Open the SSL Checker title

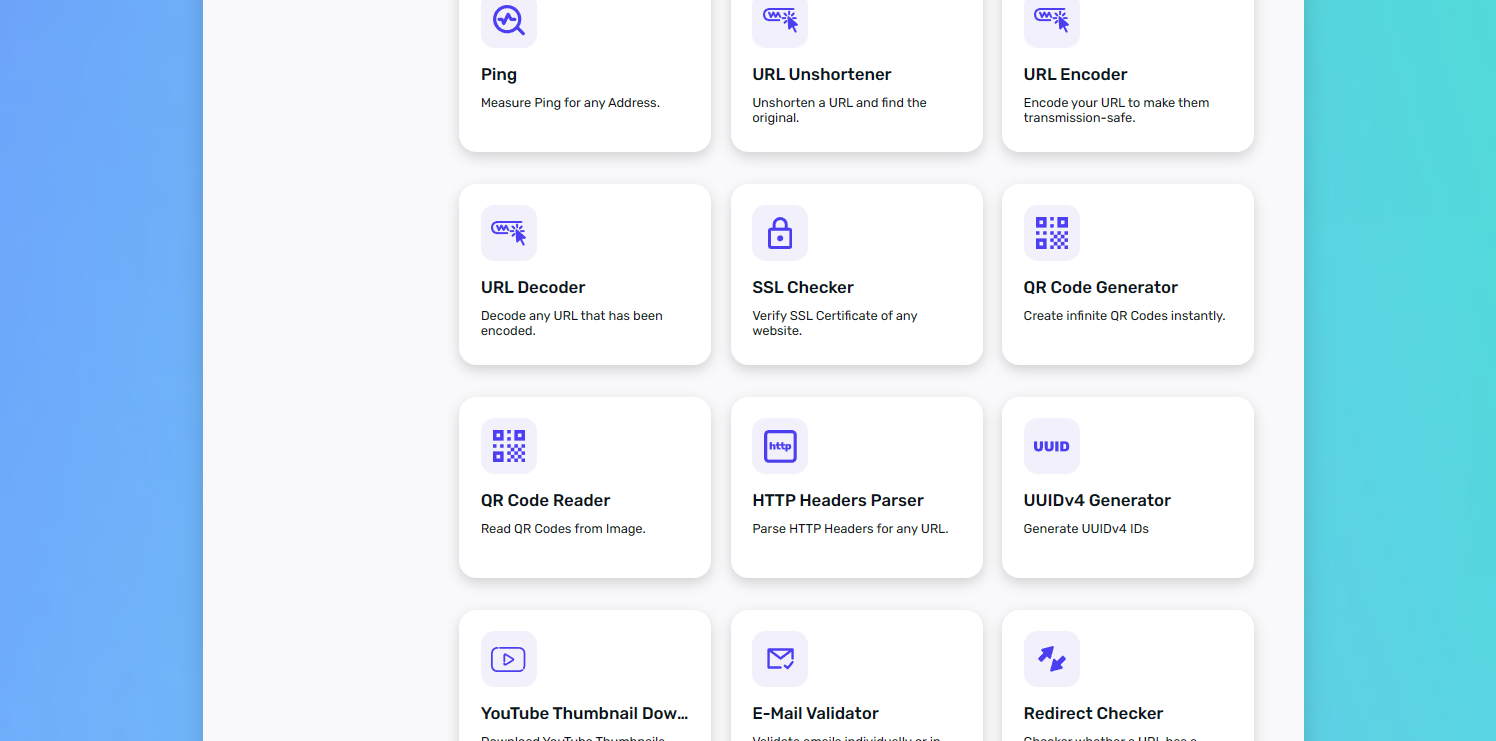(x=803, y=288)
